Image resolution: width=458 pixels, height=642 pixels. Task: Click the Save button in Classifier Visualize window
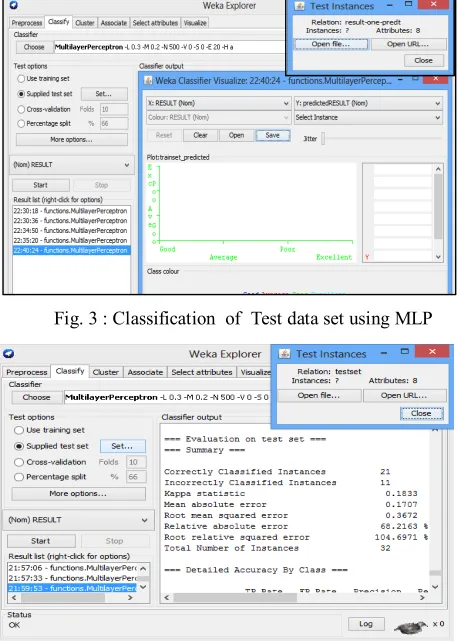(273, 136)
